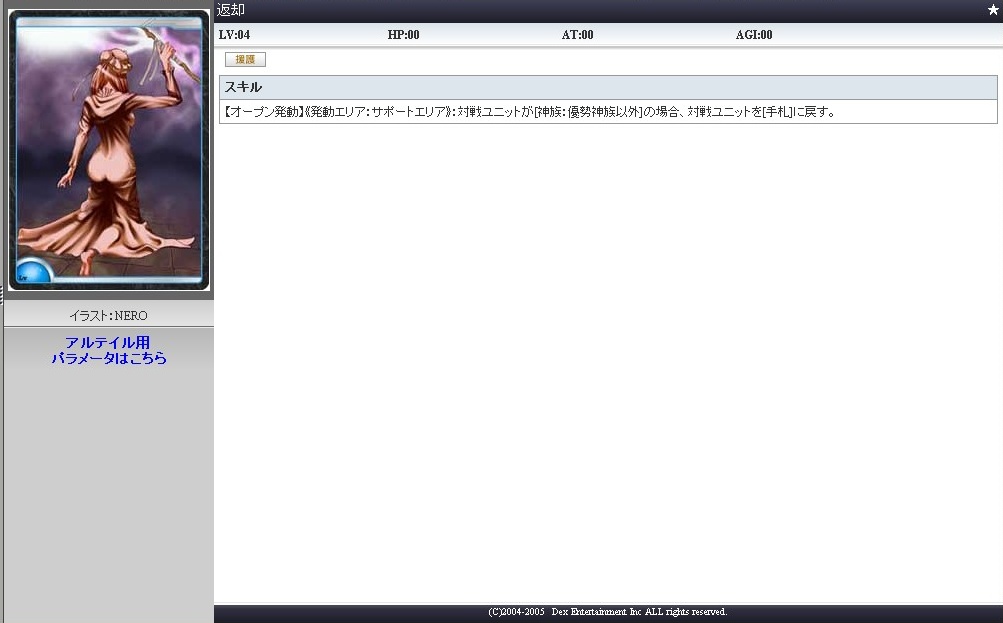Click the LV:04 stat value
1003x623 pixels.
pos(234,35)
